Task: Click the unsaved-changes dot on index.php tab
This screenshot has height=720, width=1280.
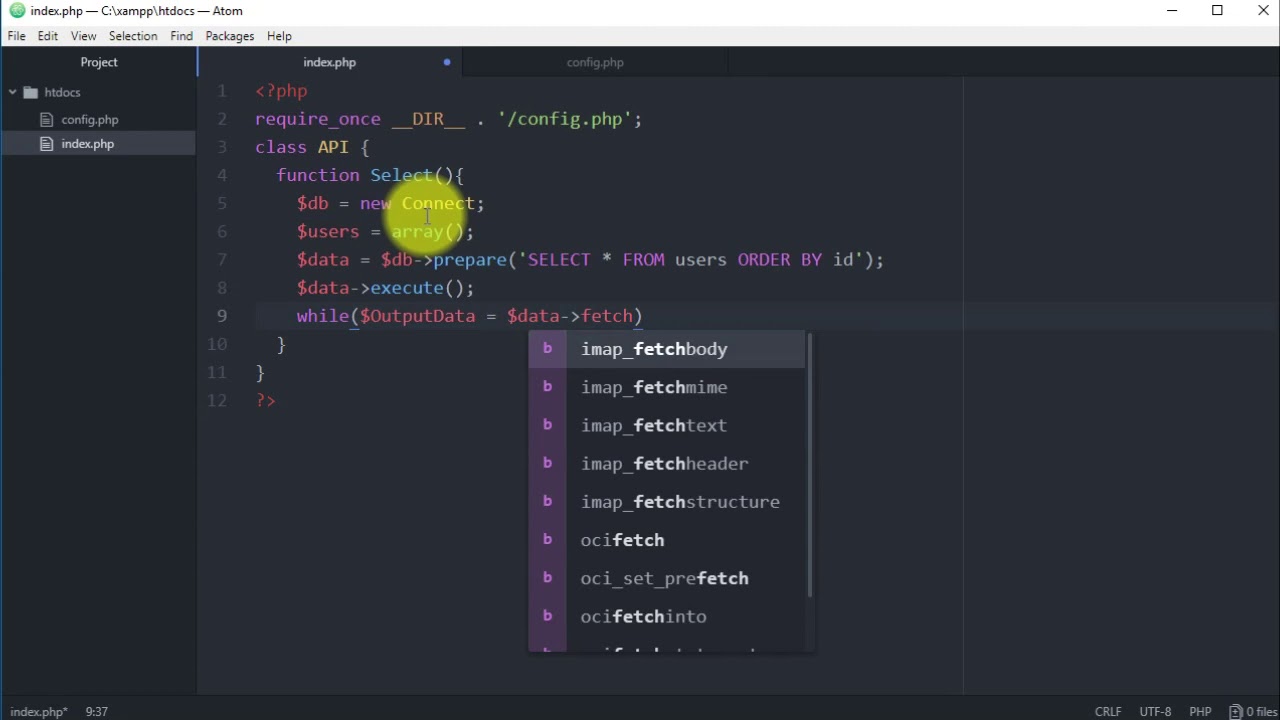Action: pos(447,62)
